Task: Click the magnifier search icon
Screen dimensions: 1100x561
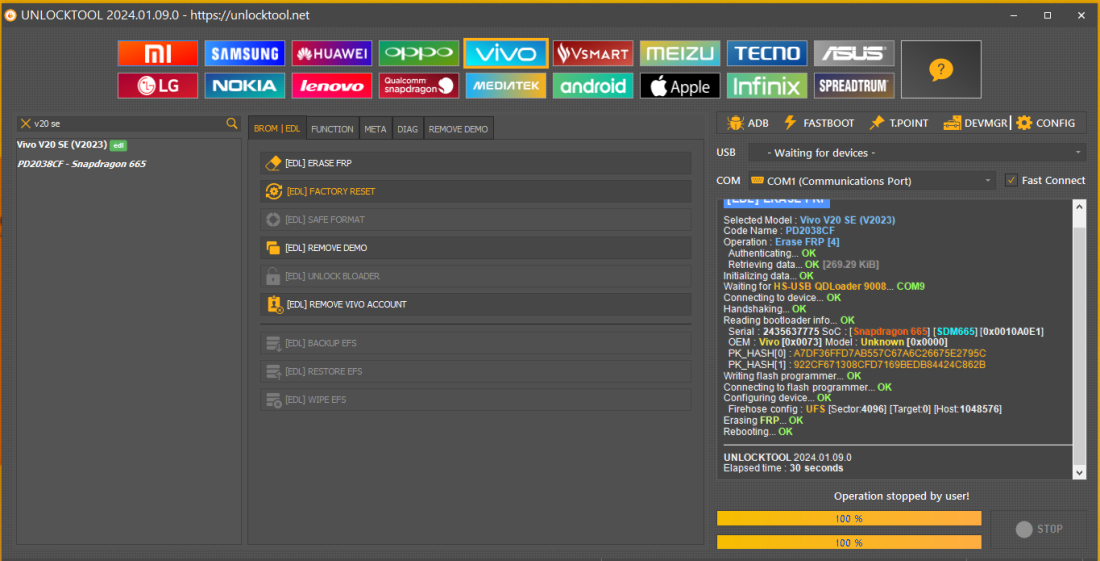Action: [x=232, y=123]
